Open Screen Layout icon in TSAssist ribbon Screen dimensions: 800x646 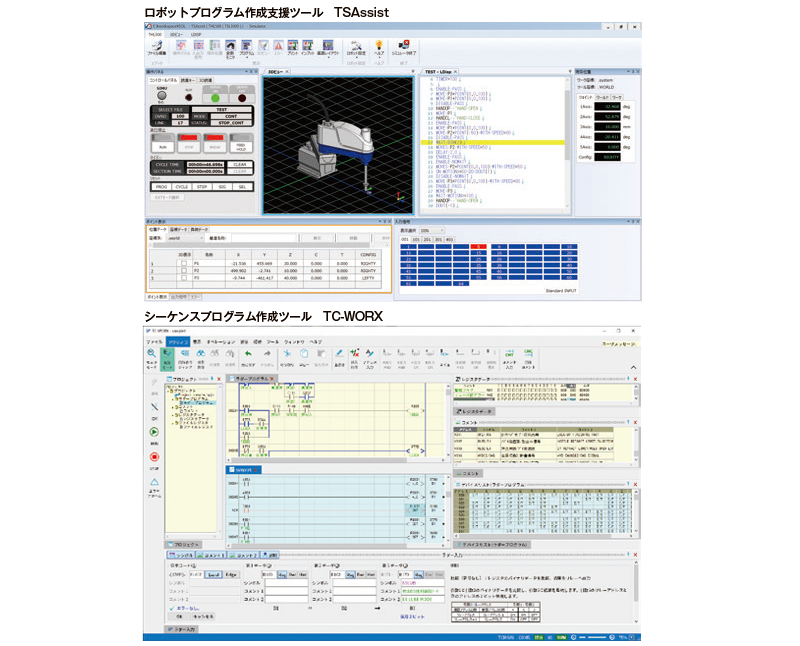click(x=328, y=47)
